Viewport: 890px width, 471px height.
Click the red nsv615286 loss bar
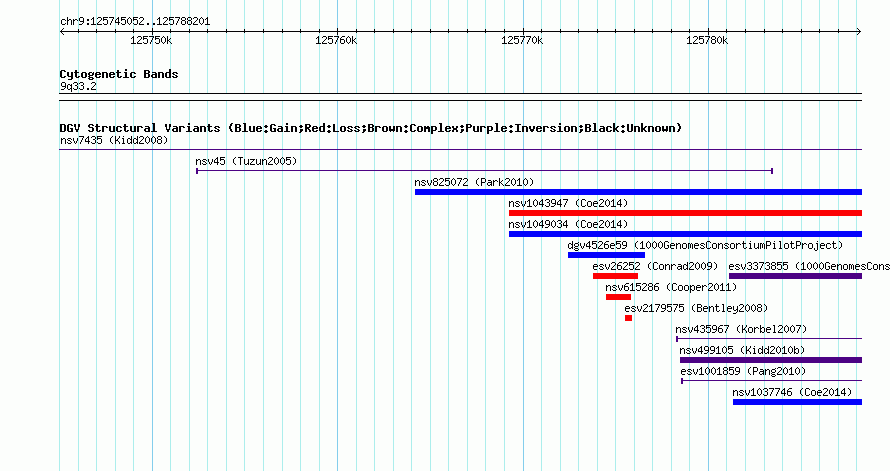click(x=619, y=297)
